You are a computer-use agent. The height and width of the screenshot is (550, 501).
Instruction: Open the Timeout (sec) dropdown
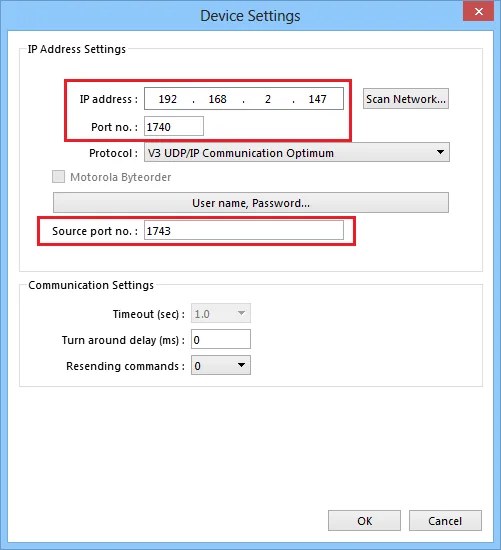click(221, 313)
